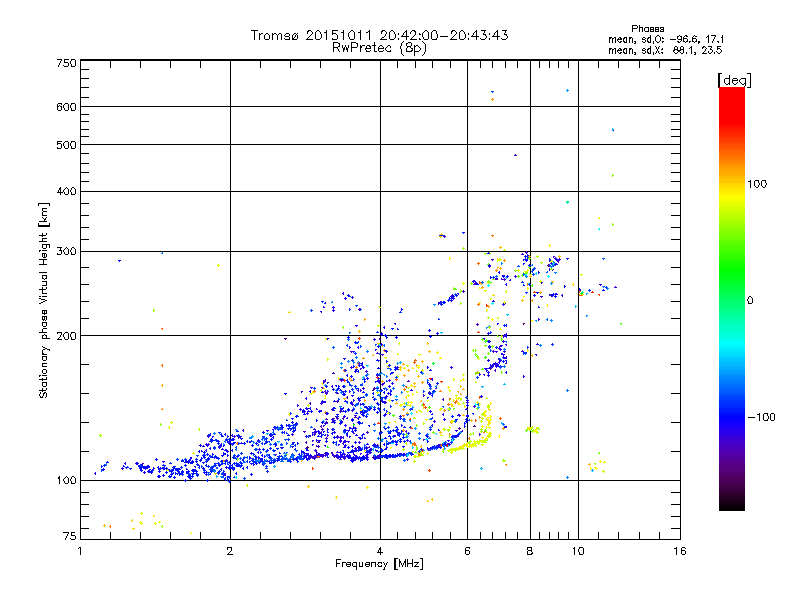Click the phase color bar

(732, 298)
